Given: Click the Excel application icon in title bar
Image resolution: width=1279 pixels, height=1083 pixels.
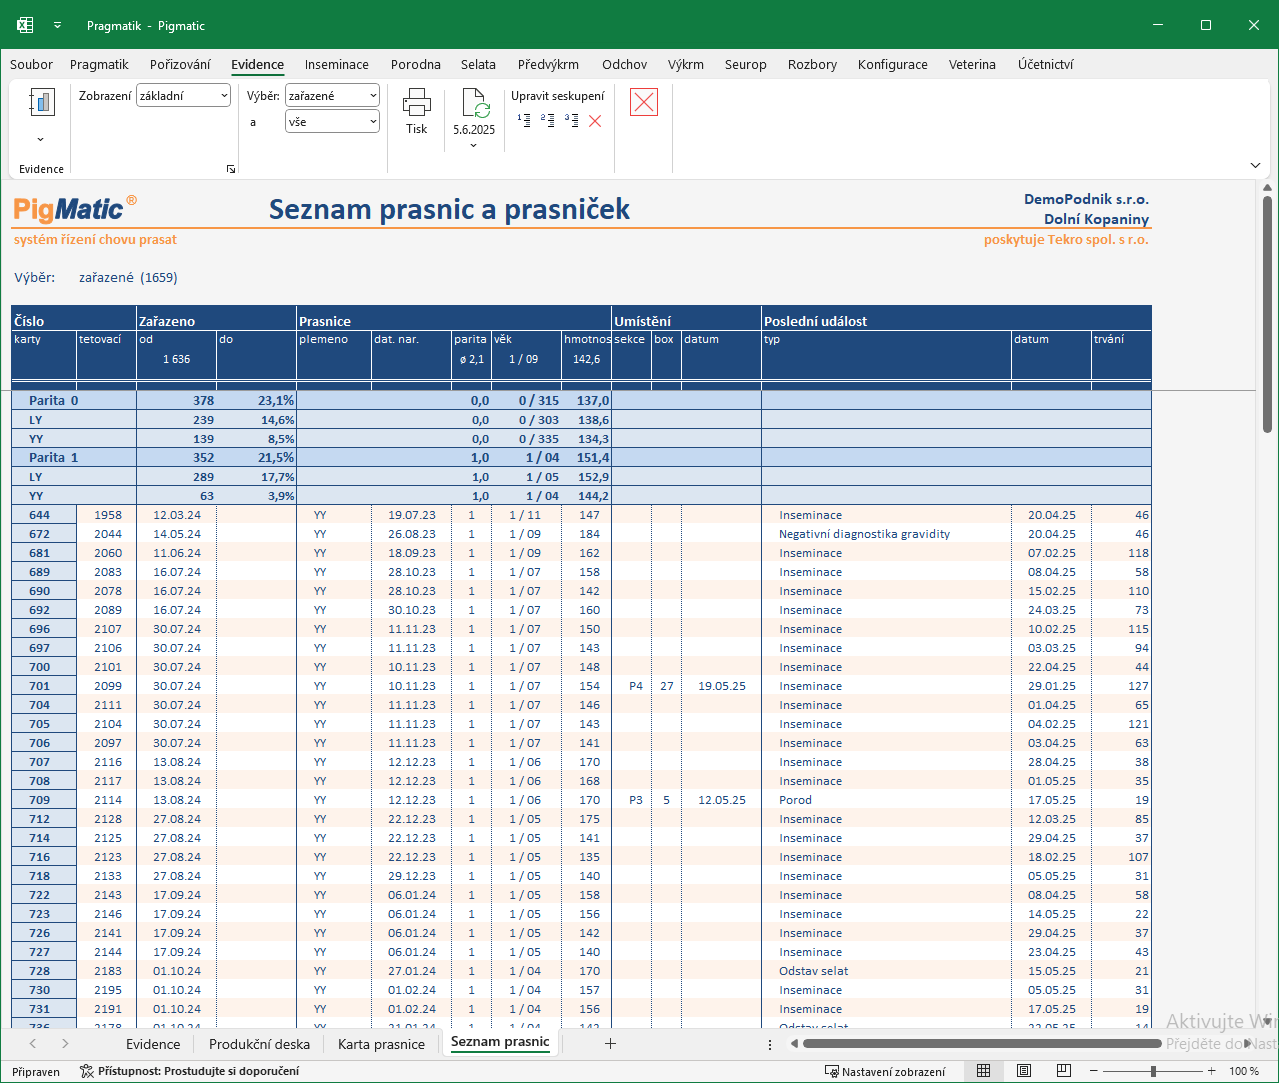Looking at the screenshot, I should [25, 25].
